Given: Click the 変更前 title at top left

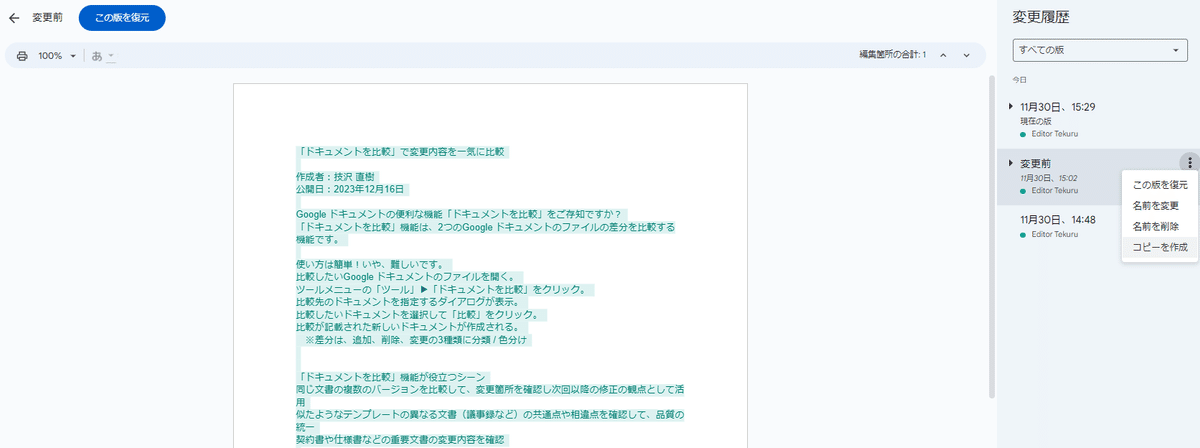Looking at the screenshot, I should click(x=45, y=18).
